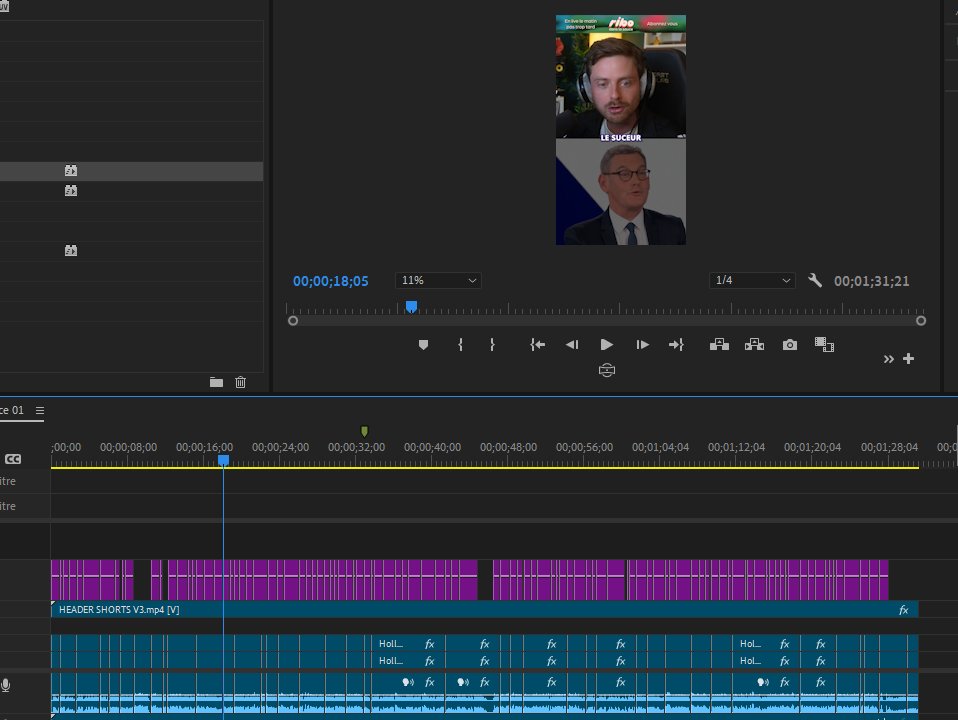Click the timeline playhead on the ruler
This screenshot has height=720, width=958.
[x=224, y=460]
